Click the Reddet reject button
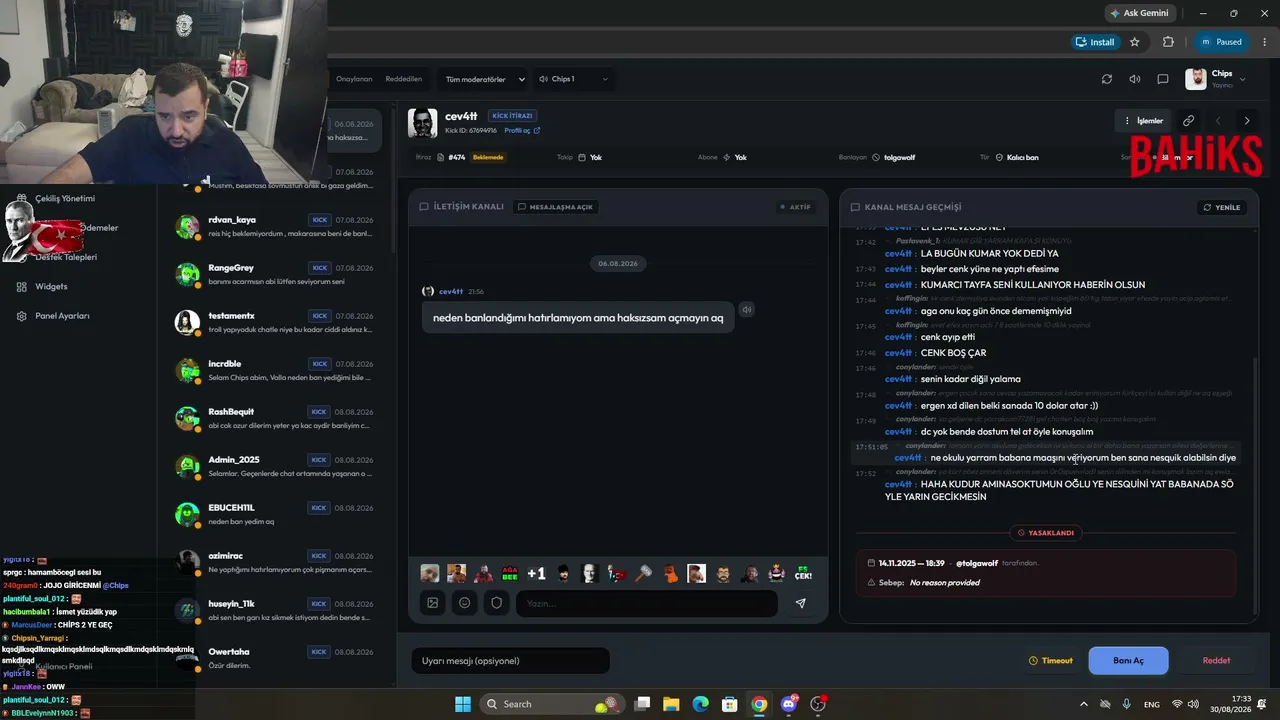This screenshot has height=720, width=1280. coord(1216,660)
